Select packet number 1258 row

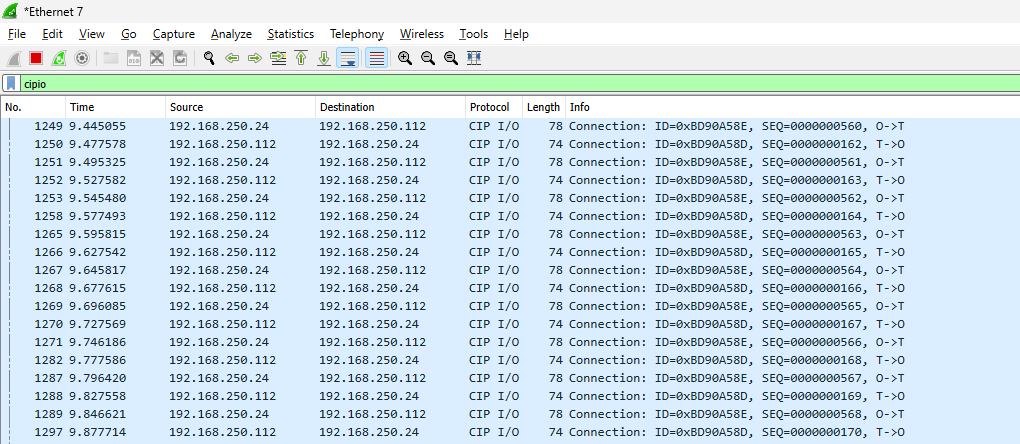coord(400,216)
